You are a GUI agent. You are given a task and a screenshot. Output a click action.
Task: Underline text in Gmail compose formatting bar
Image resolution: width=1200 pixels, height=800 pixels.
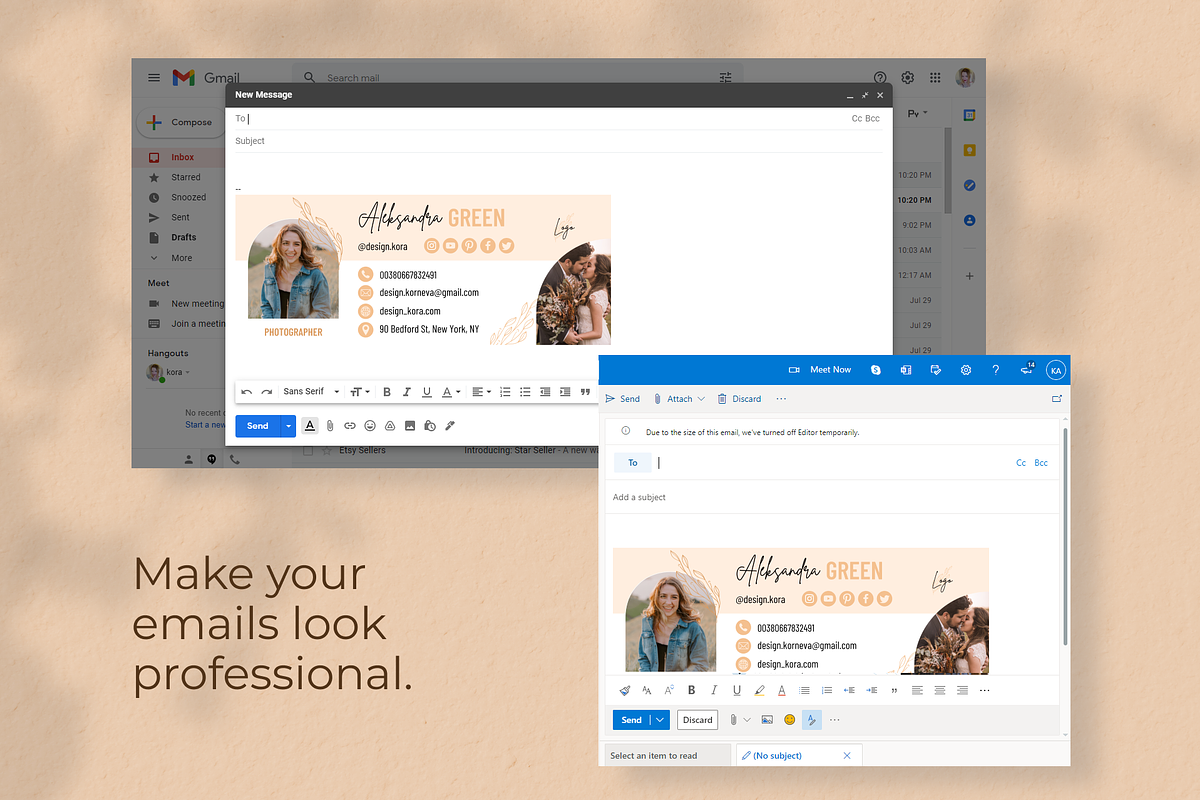click(x=427, y=392)
